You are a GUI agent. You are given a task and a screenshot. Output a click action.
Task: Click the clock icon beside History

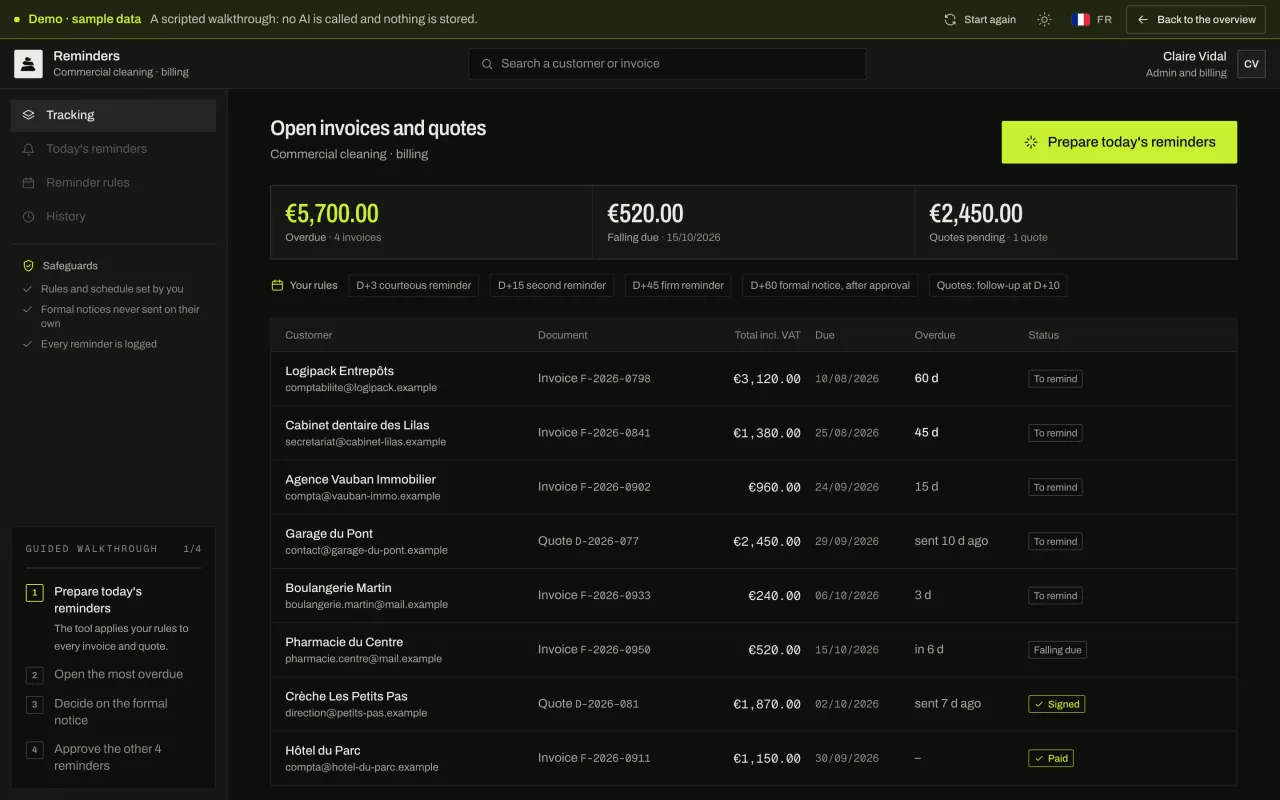click(x=28, y=217)
